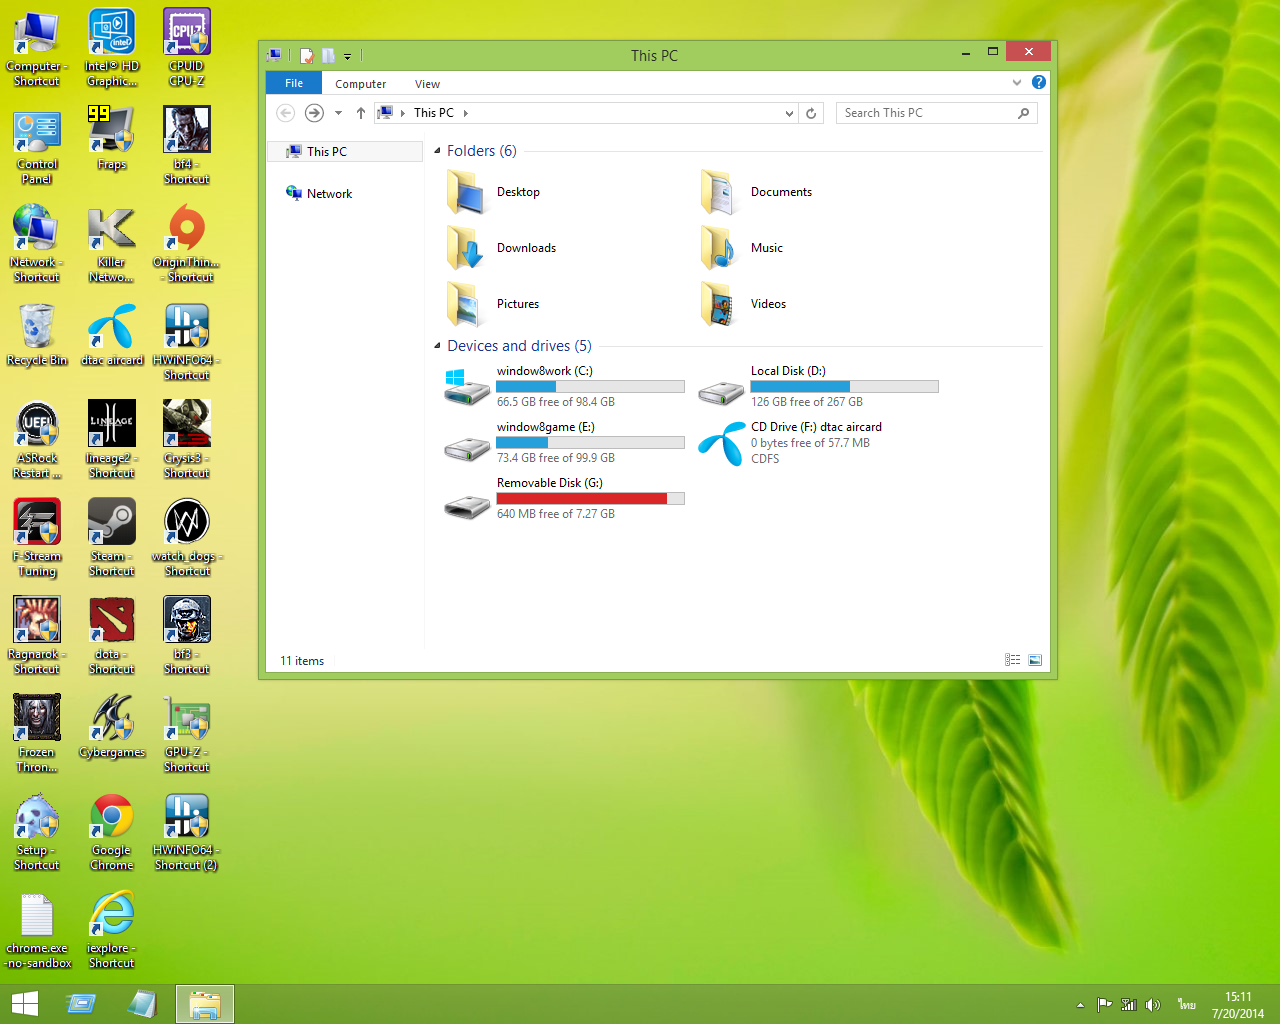Image resolution: width=1280 pixels, height=1024 pixels.
Task: Click the Search This PC field
Action: click(x=937, y=113)
